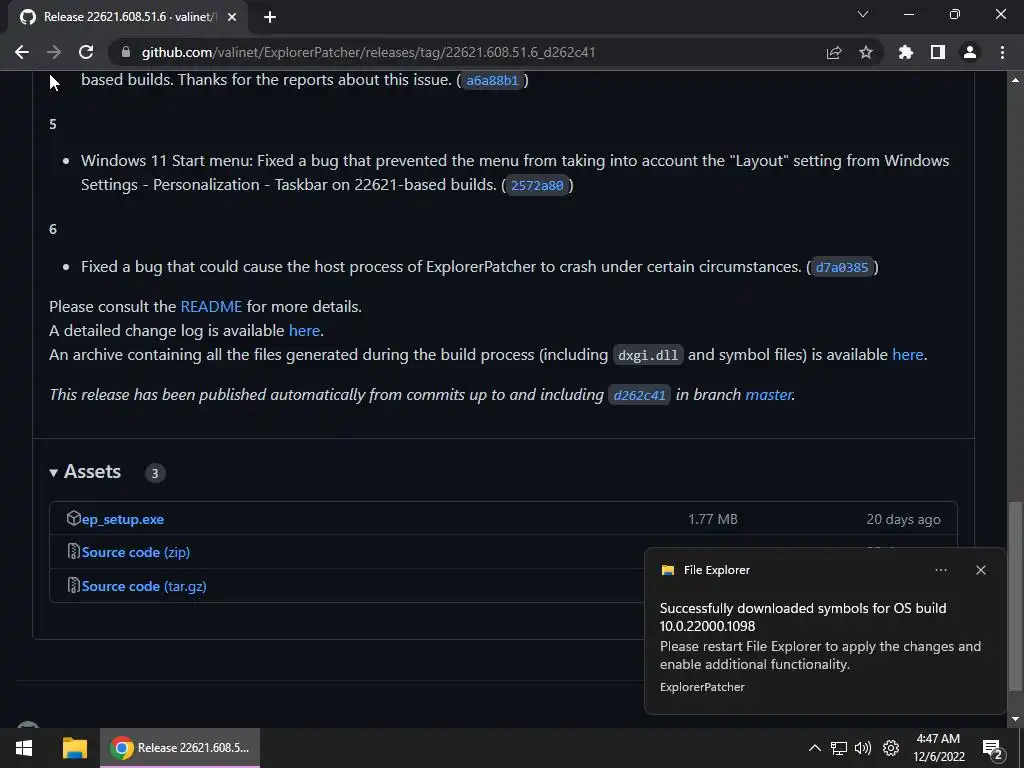Reload the GitHub release page

click(86, 52)
